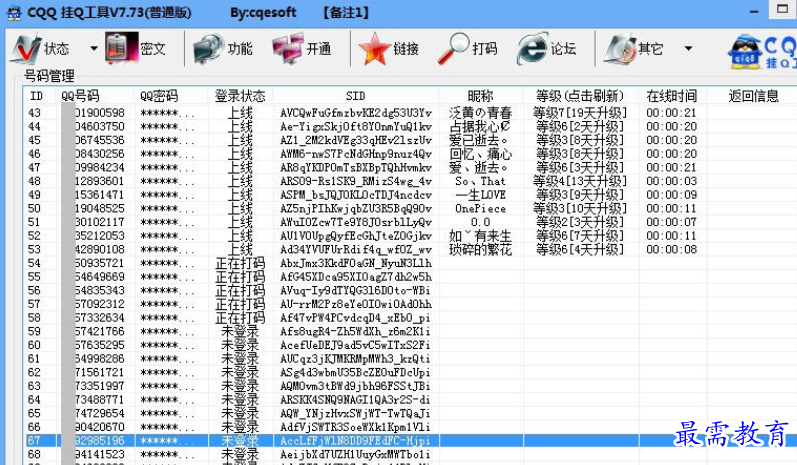Viewport: 797px width, 465px height.
Task: Click the SID column header
Action: 355,96
